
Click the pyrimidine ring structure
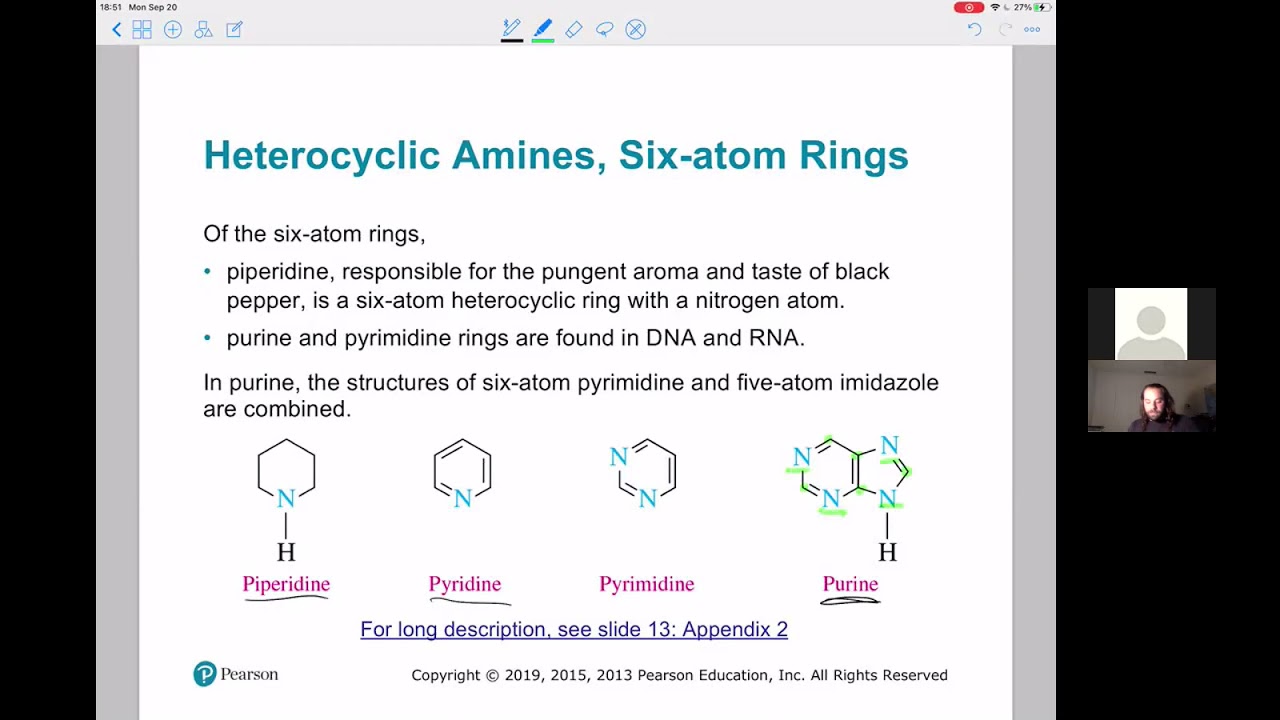pos(645,473)
